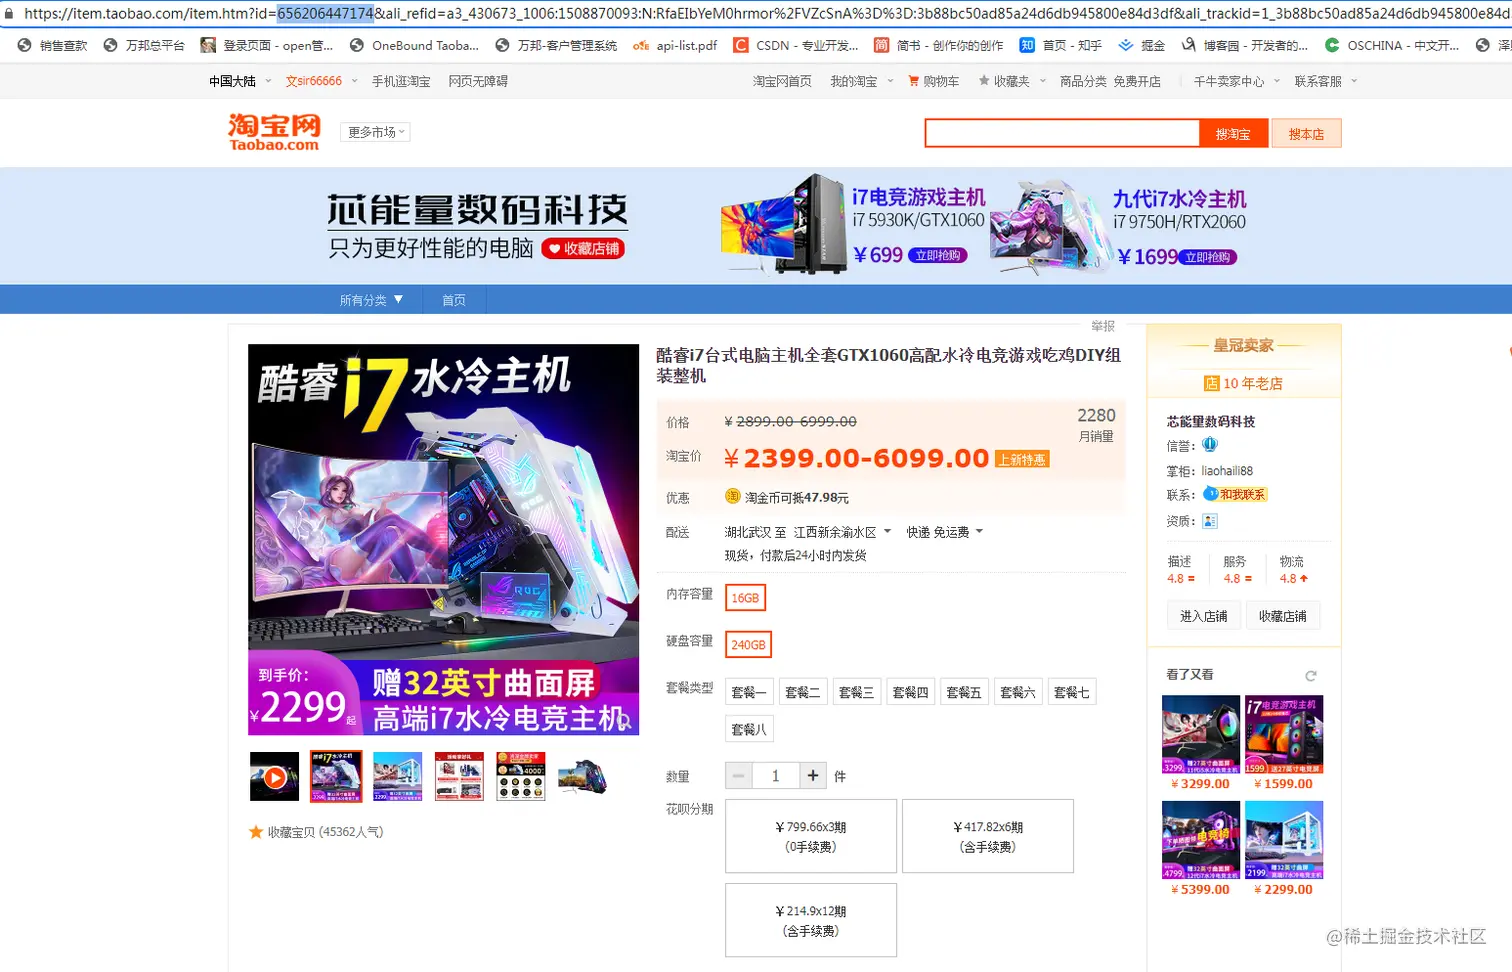Refresh the 看了又看 recommendations
This screenshot has height=972, width=1512.
point(1311,676)
